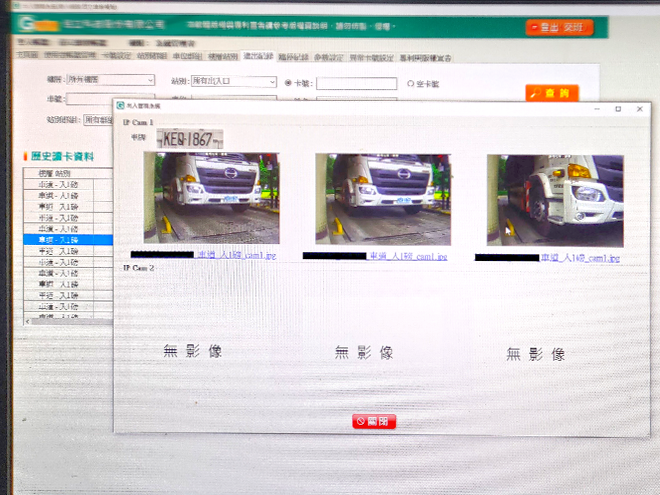Screen dimensions: 660x495
Task: Open the 異常卡號設定 tab
Action: pyautogui.click(x=371, y=58)
